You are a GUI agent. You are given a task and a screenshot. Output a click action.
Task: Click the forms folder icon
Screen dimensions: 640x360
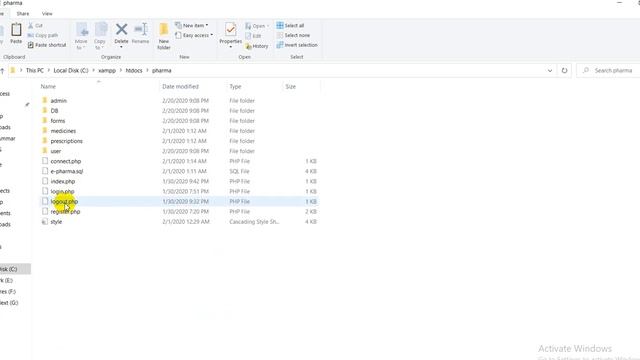coord(45,120)
